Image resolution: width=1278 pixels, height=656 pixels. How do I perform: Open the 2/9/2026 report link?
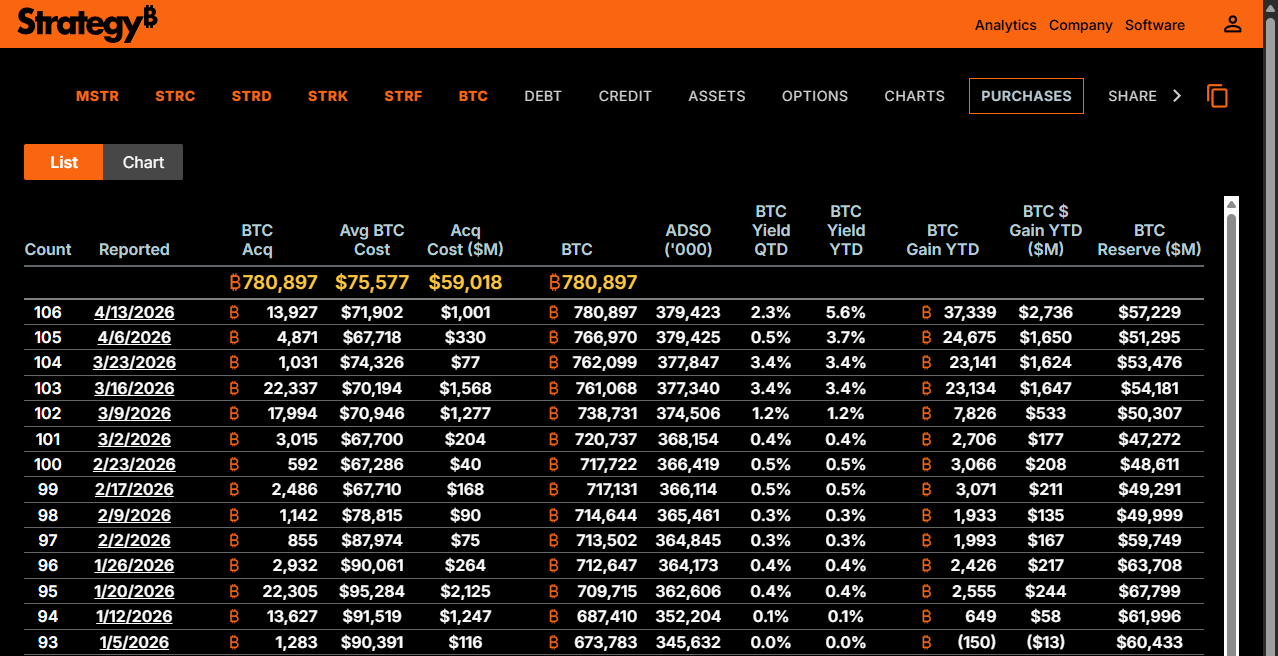click(134, 515)
